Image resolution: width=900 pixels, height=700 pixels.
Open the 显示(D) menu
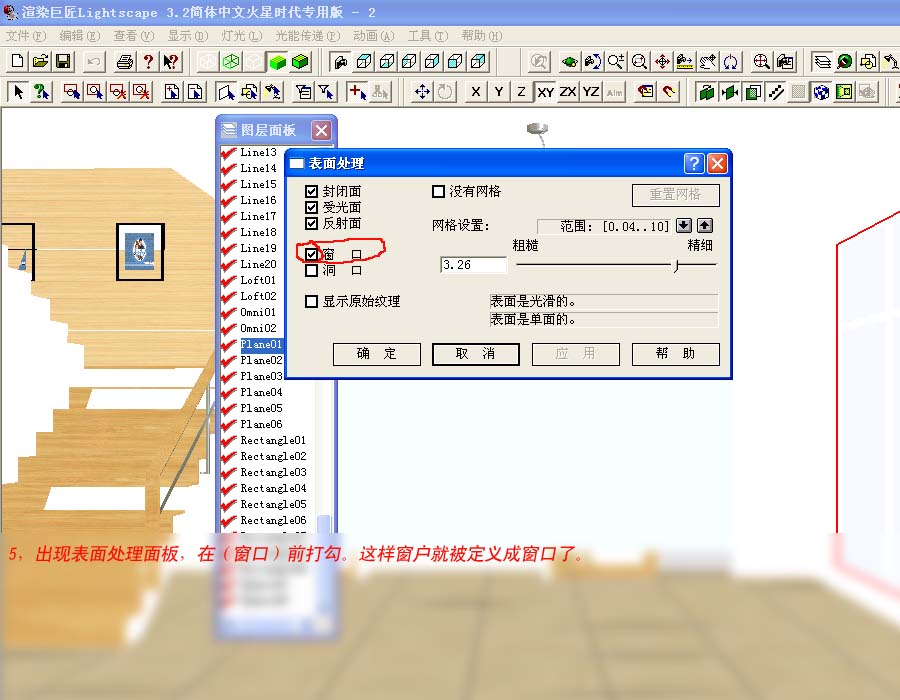[187, 36]
